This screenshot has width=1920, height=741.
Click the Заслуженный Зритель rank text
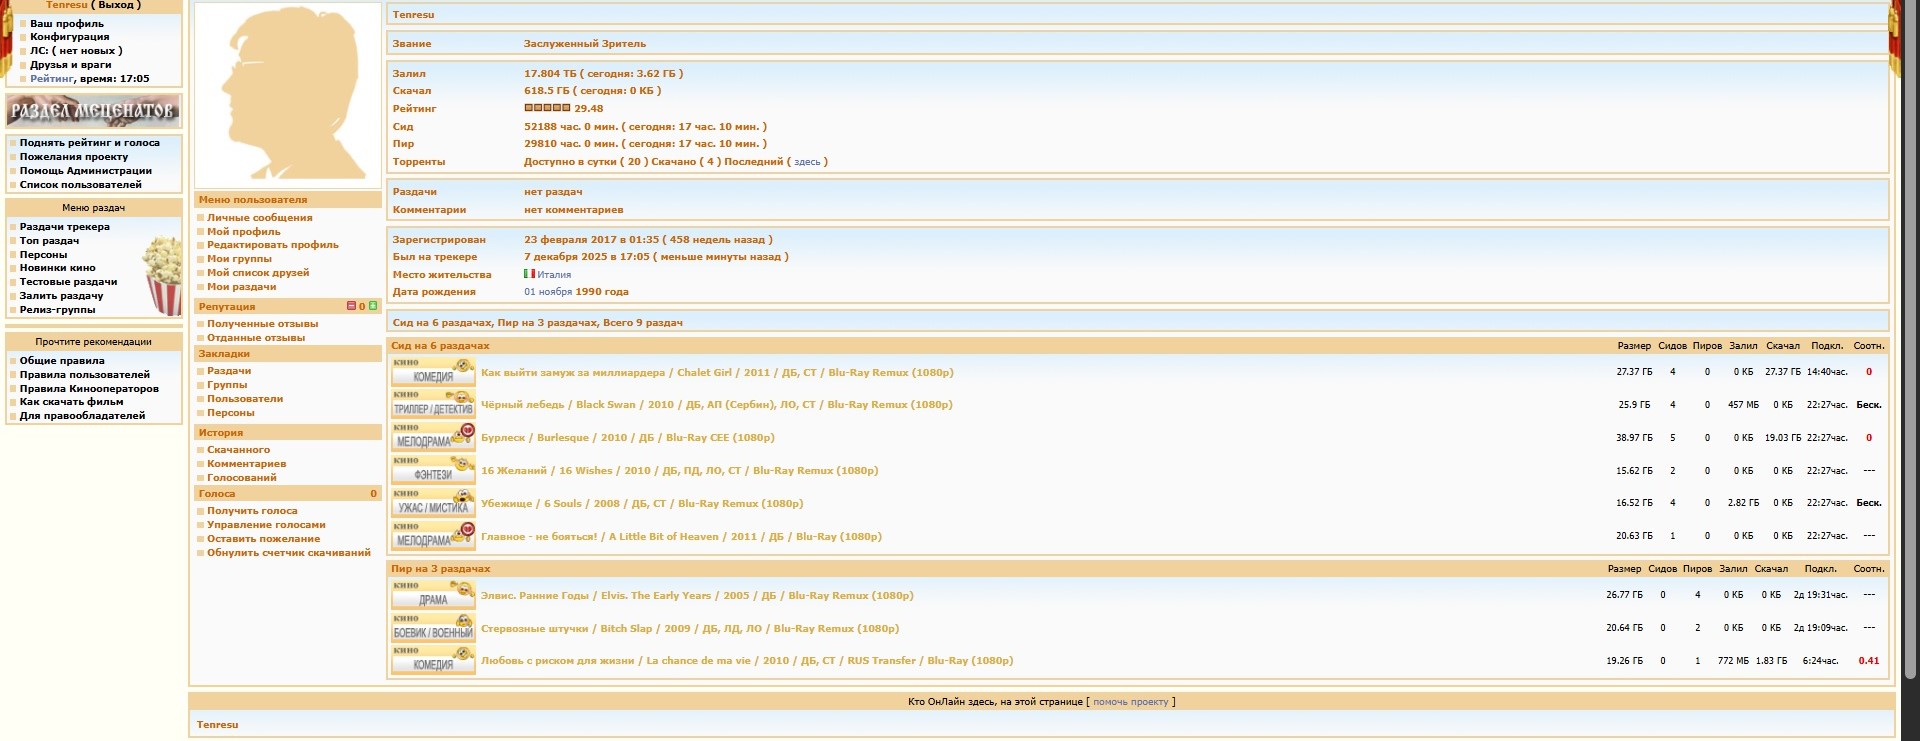(585, 44)
